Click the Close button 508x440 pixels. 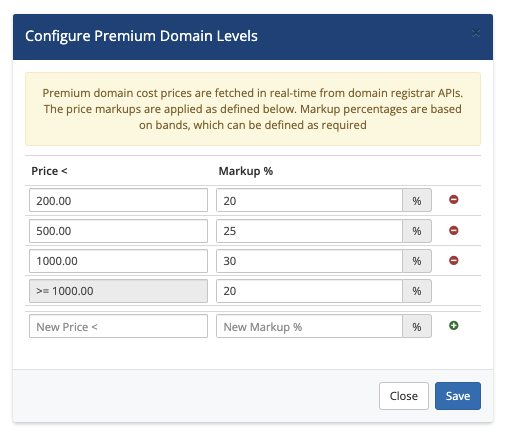coord(404,396)
